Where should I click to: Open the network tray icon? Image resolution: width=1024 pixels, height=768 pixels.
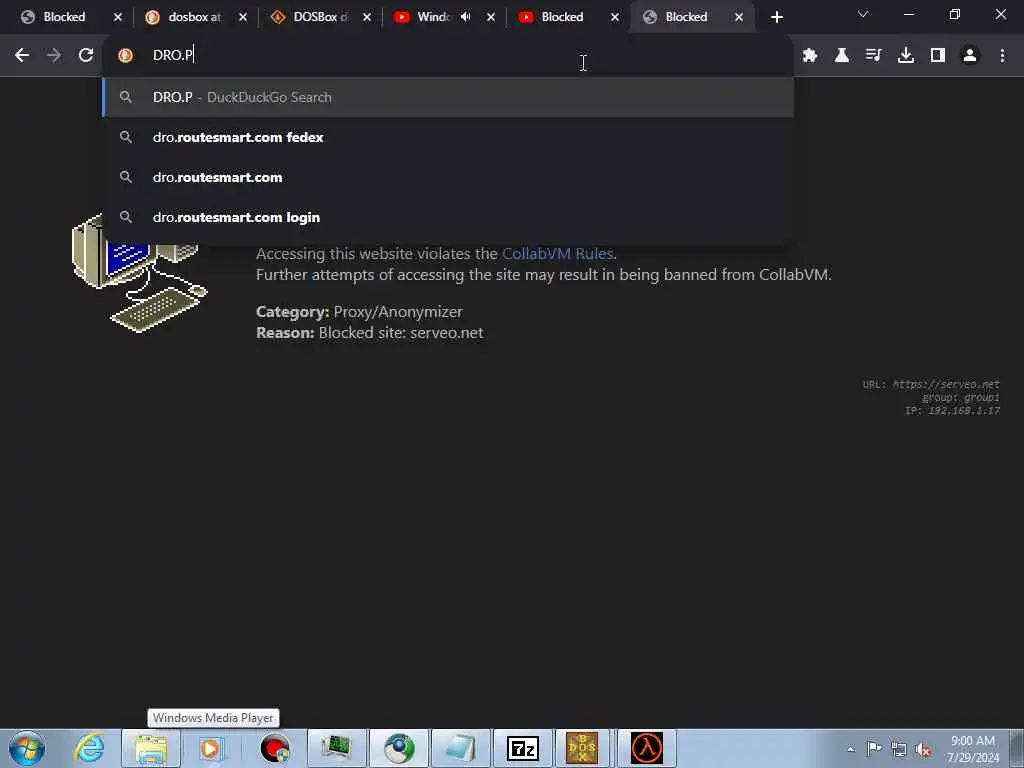point(899,749)
